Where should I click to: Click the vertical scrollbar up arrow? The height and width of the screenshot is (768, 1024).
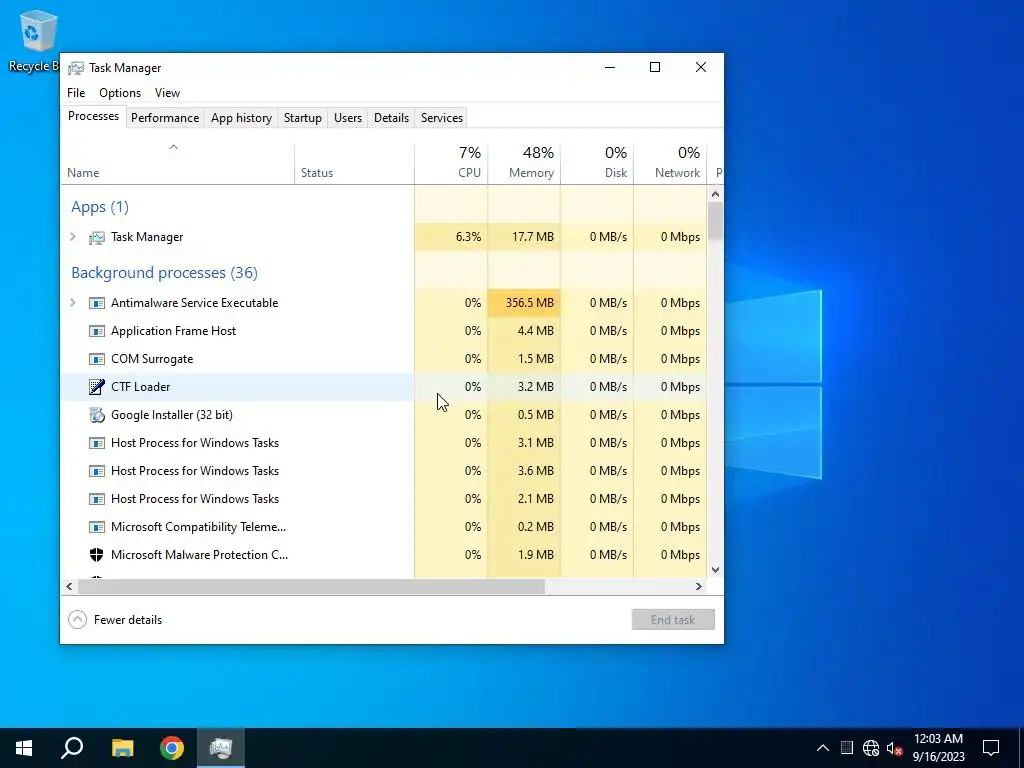point(715,194)
